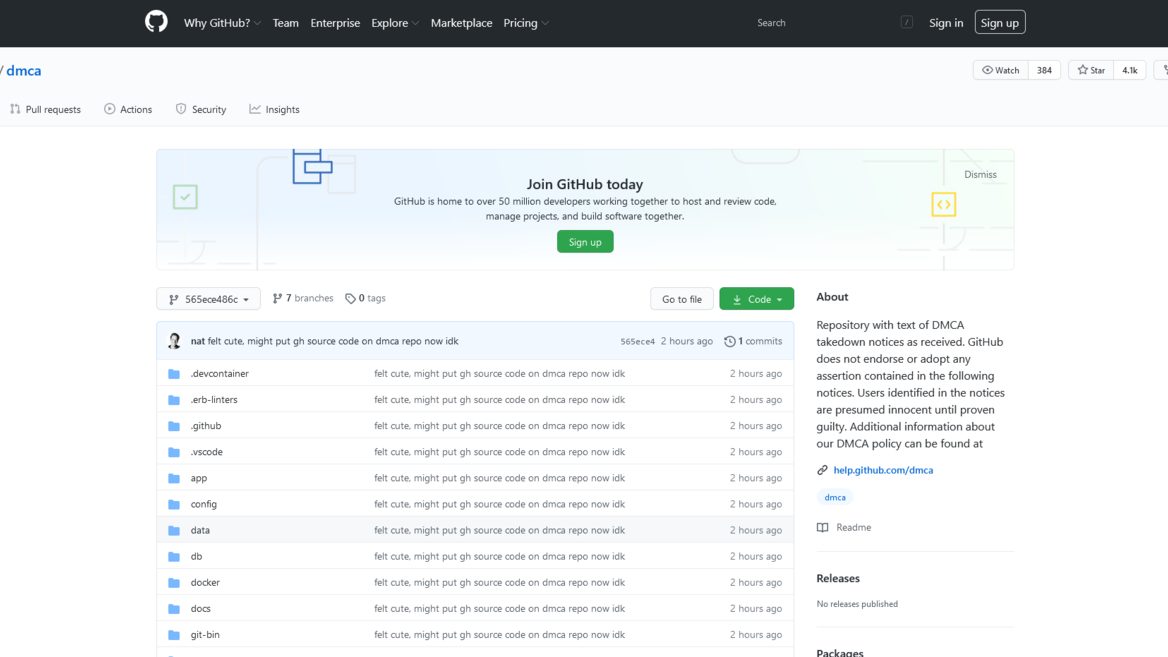1168x657 pixels.
Task: Switch to the Pull requests tab
Action: click(x=45, y=110)
